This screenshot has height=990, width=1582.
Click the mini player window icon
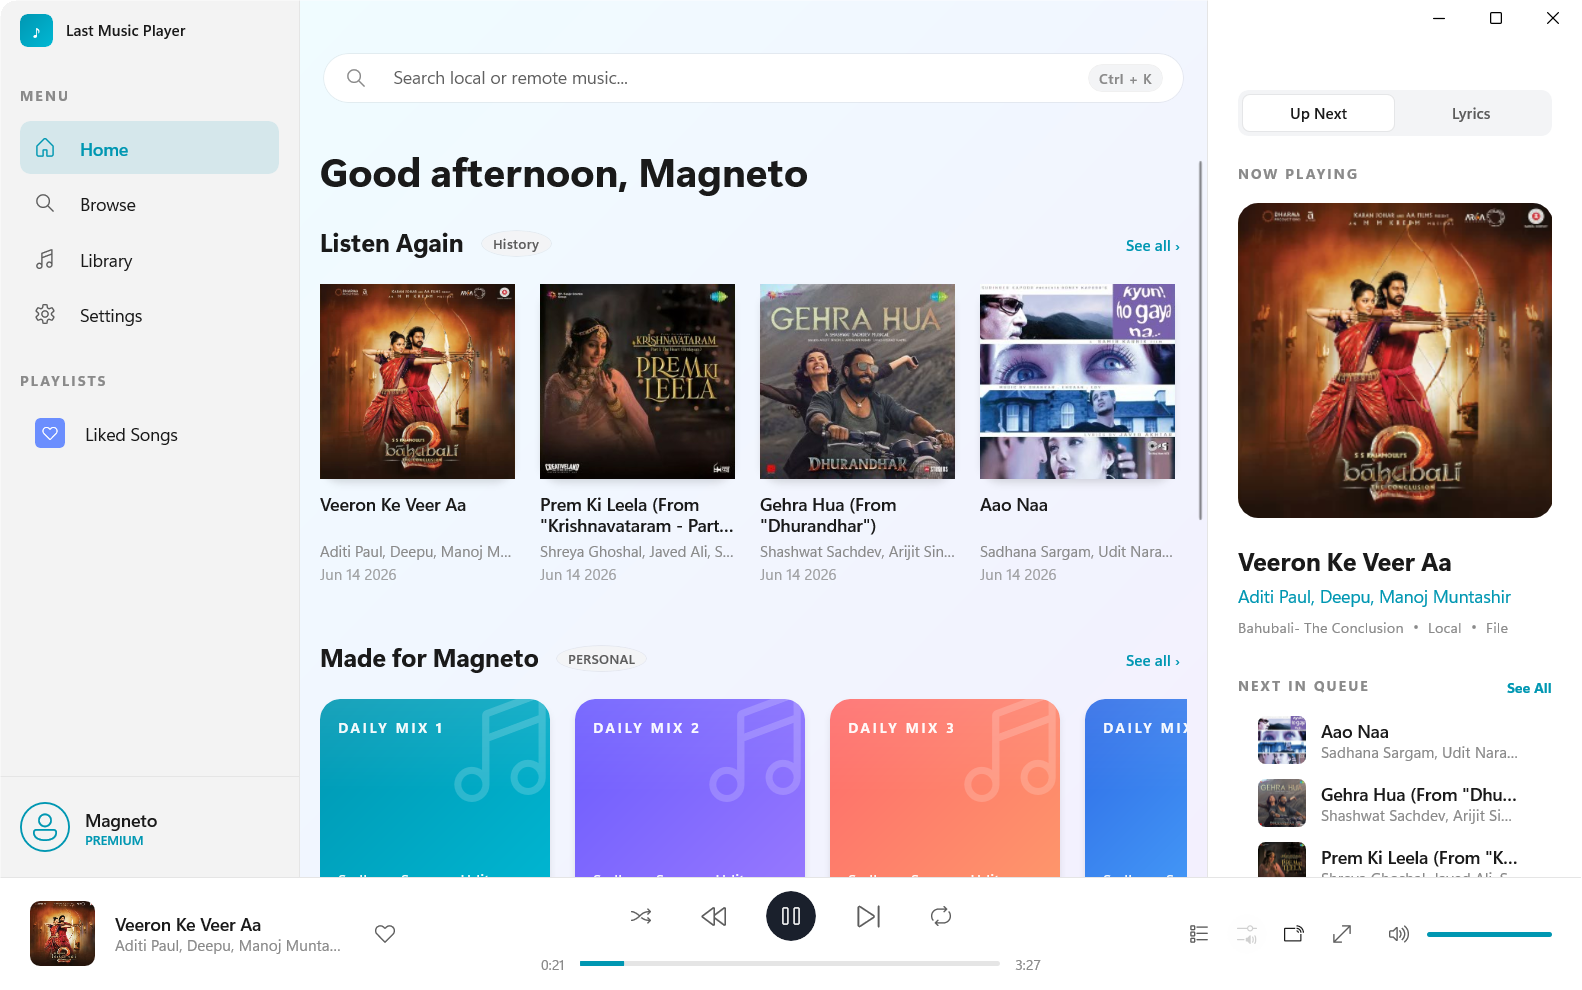coord(1294,934)
